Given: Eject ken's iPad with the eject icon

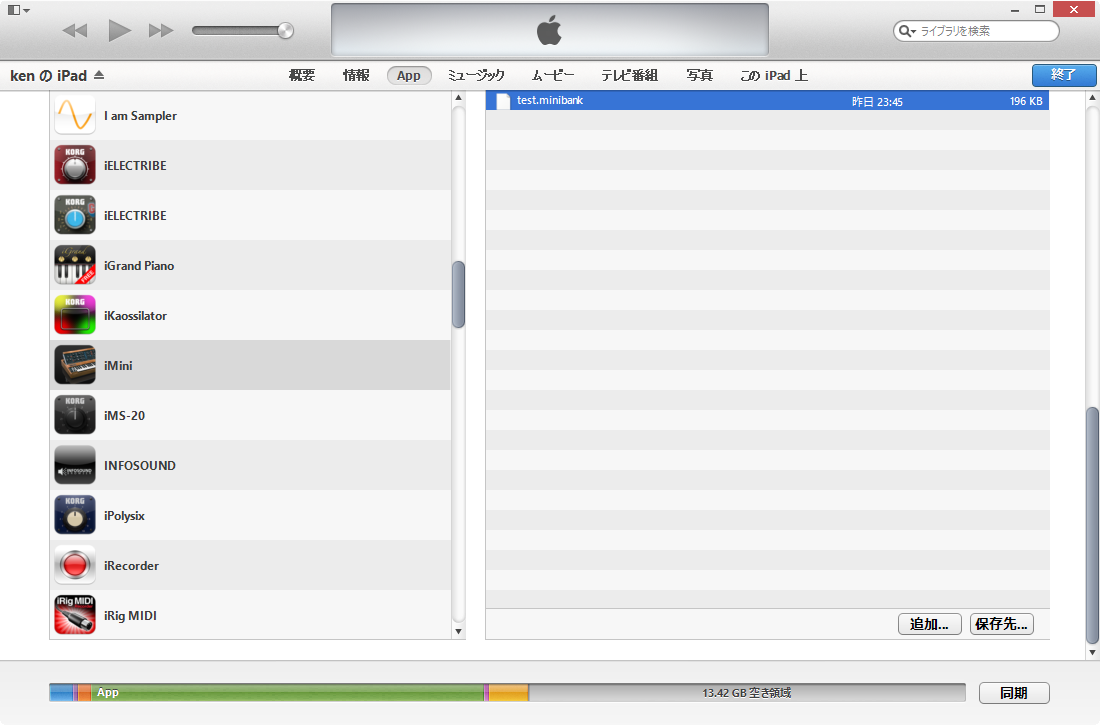Looking at the screenshot, I should 99,74.
